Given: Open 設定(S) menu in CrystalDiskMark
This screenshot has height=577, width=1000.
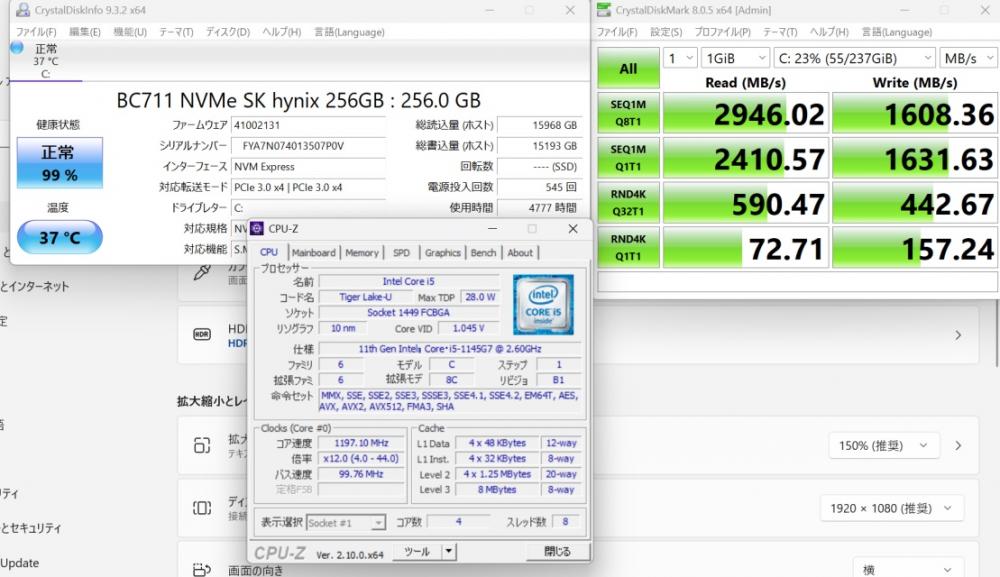Looking at the screenshot, I should tap(666, 32).
